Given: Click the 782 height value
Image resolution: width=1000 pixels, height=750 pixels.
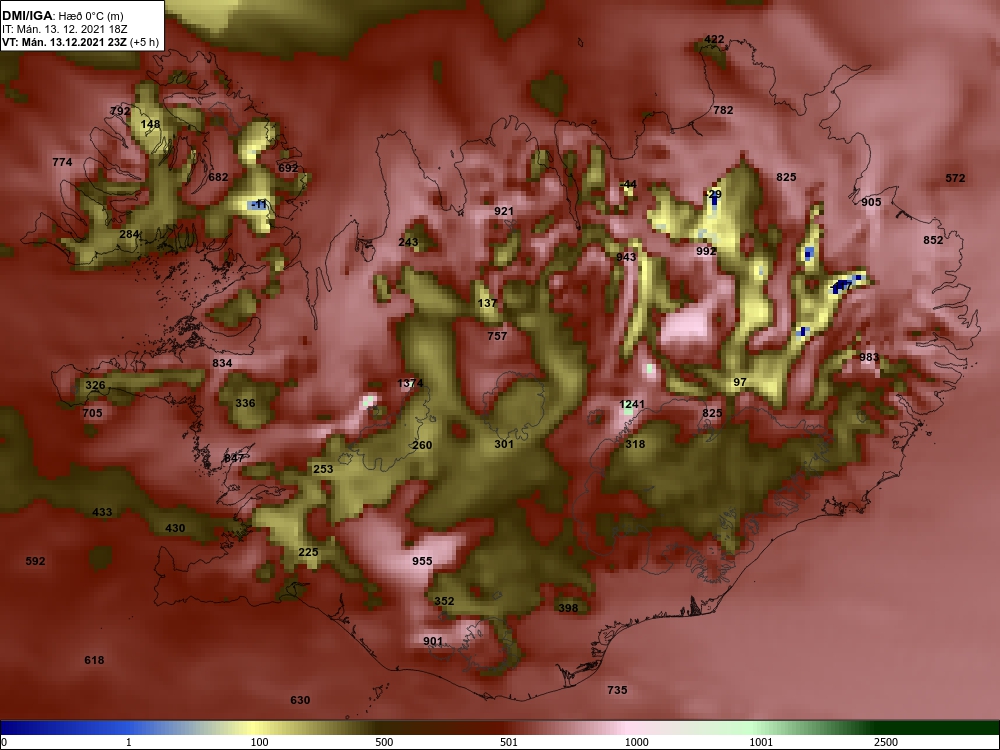Looking at the screenshot, I should (723, 110).
